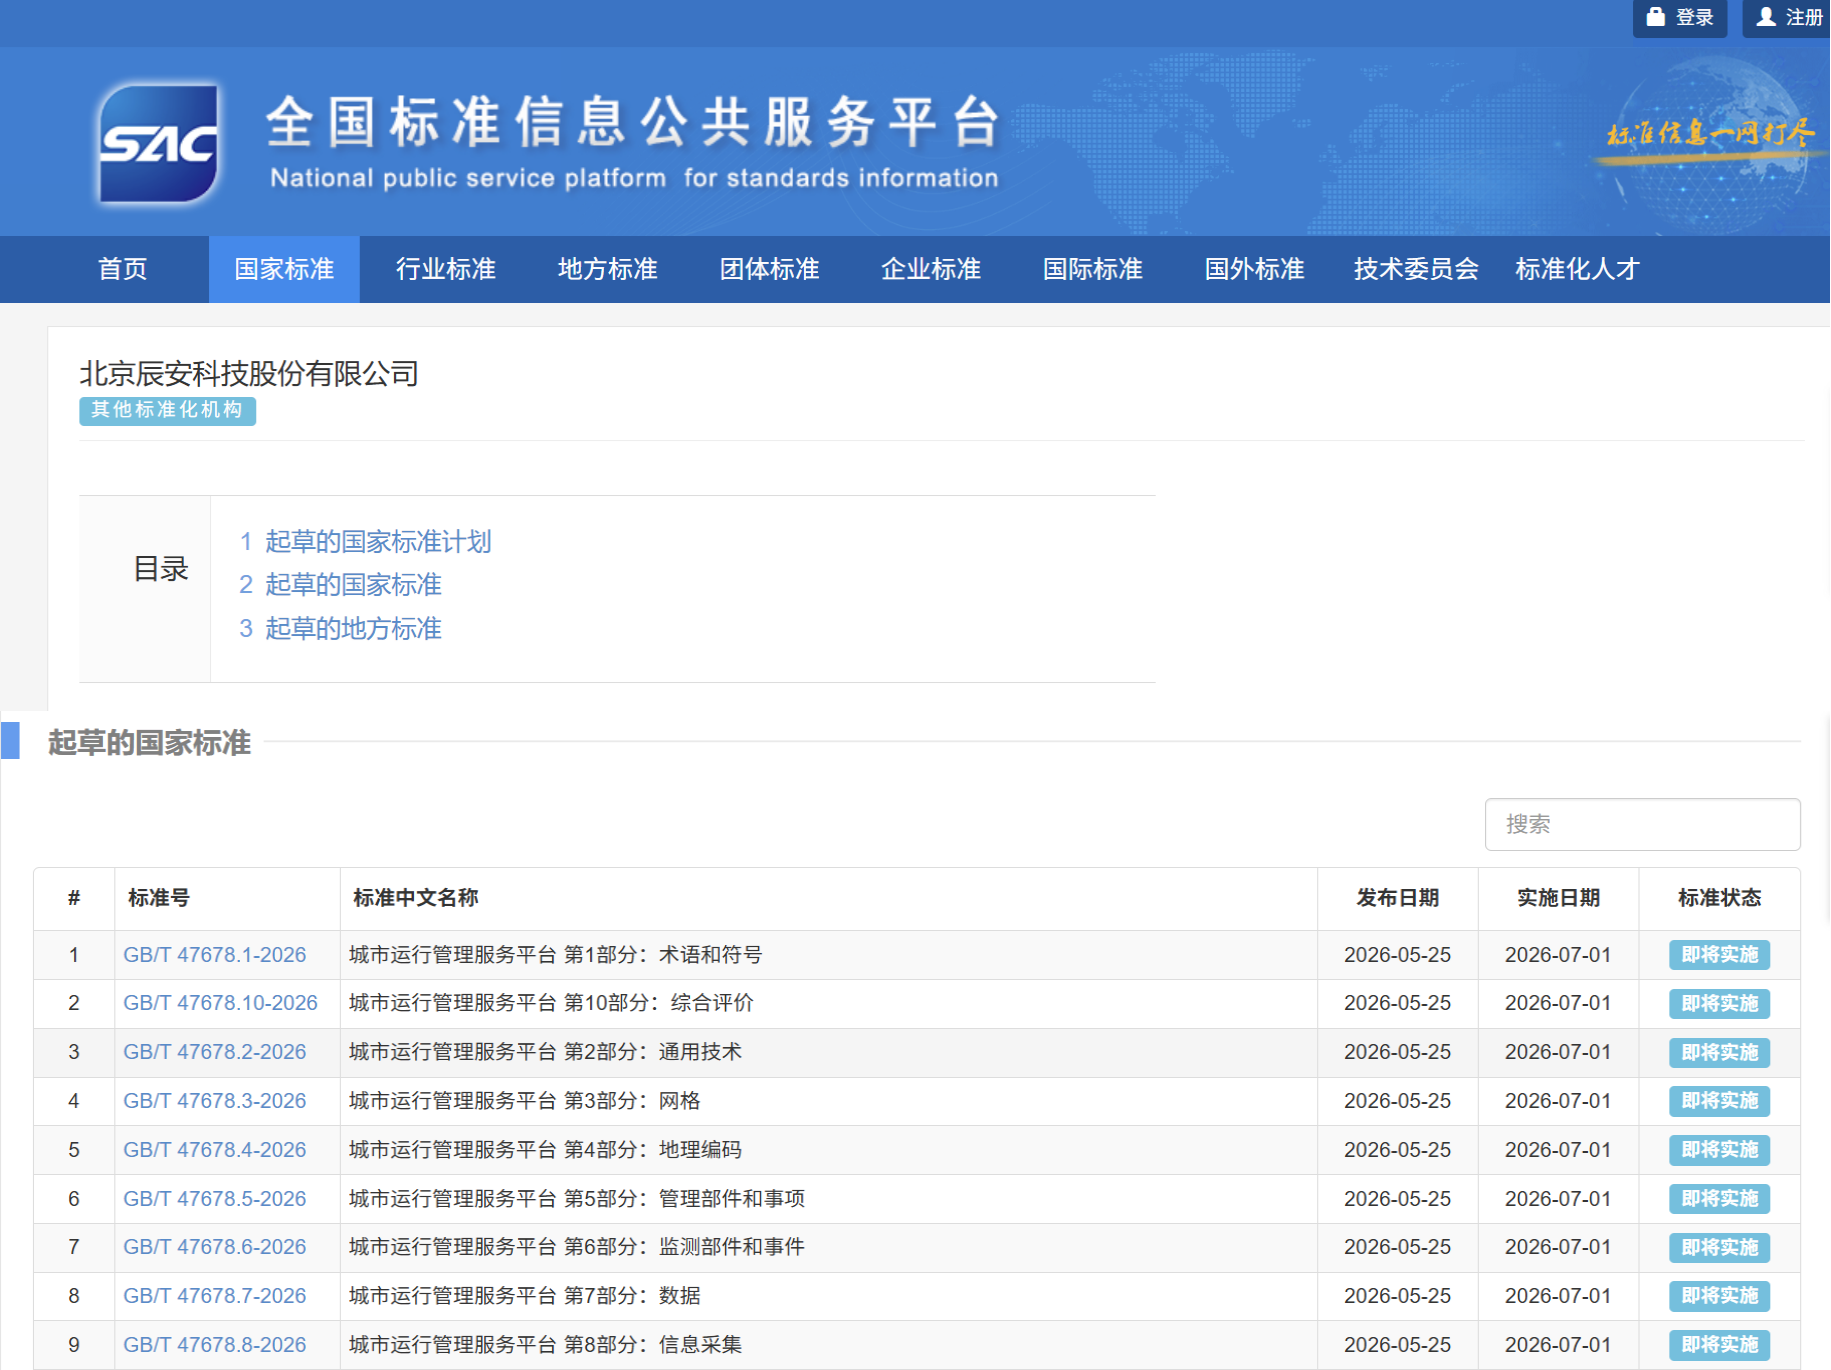Select title text 第10部分：综合评价
This screenshot has width=1831, height=1370.
(x=659, y=1003)
